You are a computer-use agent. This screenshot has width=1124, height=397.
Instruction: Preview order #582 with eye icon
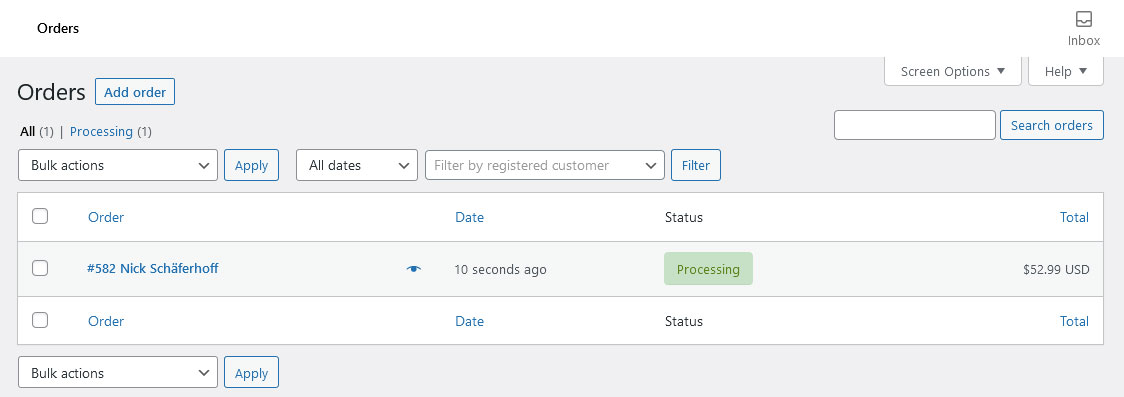[x=414, y=269]
